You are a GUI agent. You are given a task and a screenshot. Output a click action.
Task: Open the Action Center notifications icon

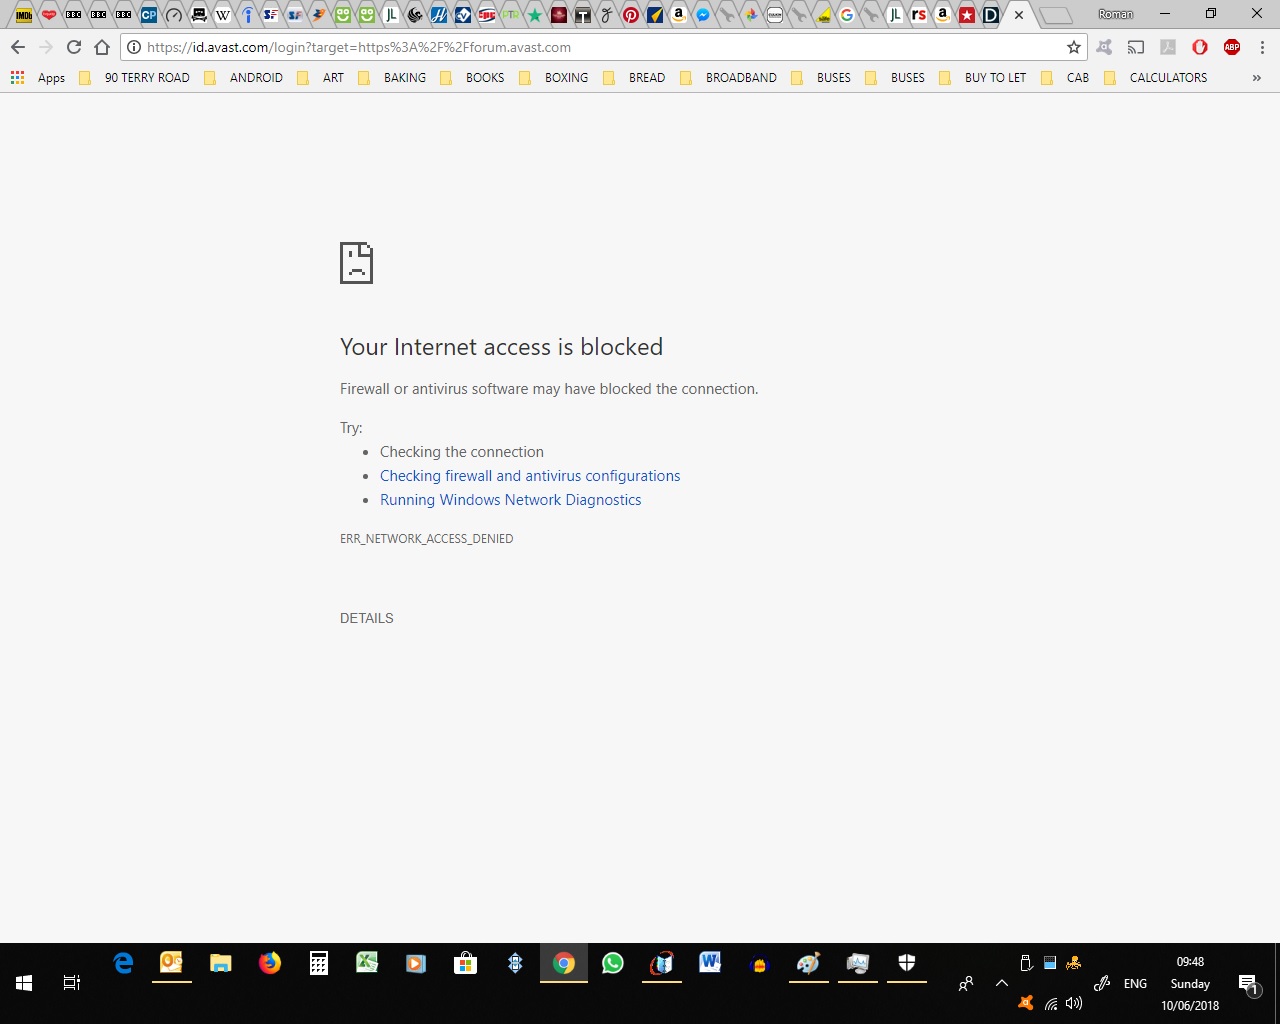1248,984
